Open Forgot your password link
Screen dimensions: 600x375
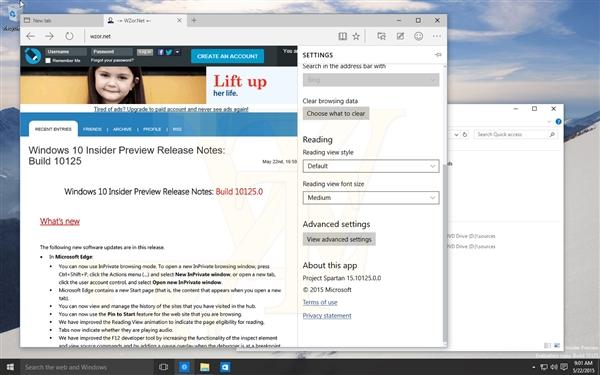(x=112, y=60)
